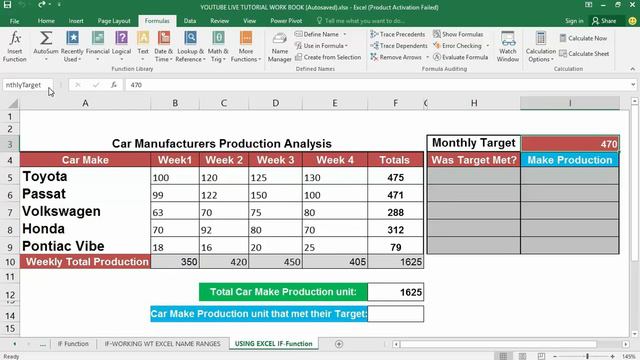Click Create from Selection
The width and height of the screenshot is (640, 360).
328,57
